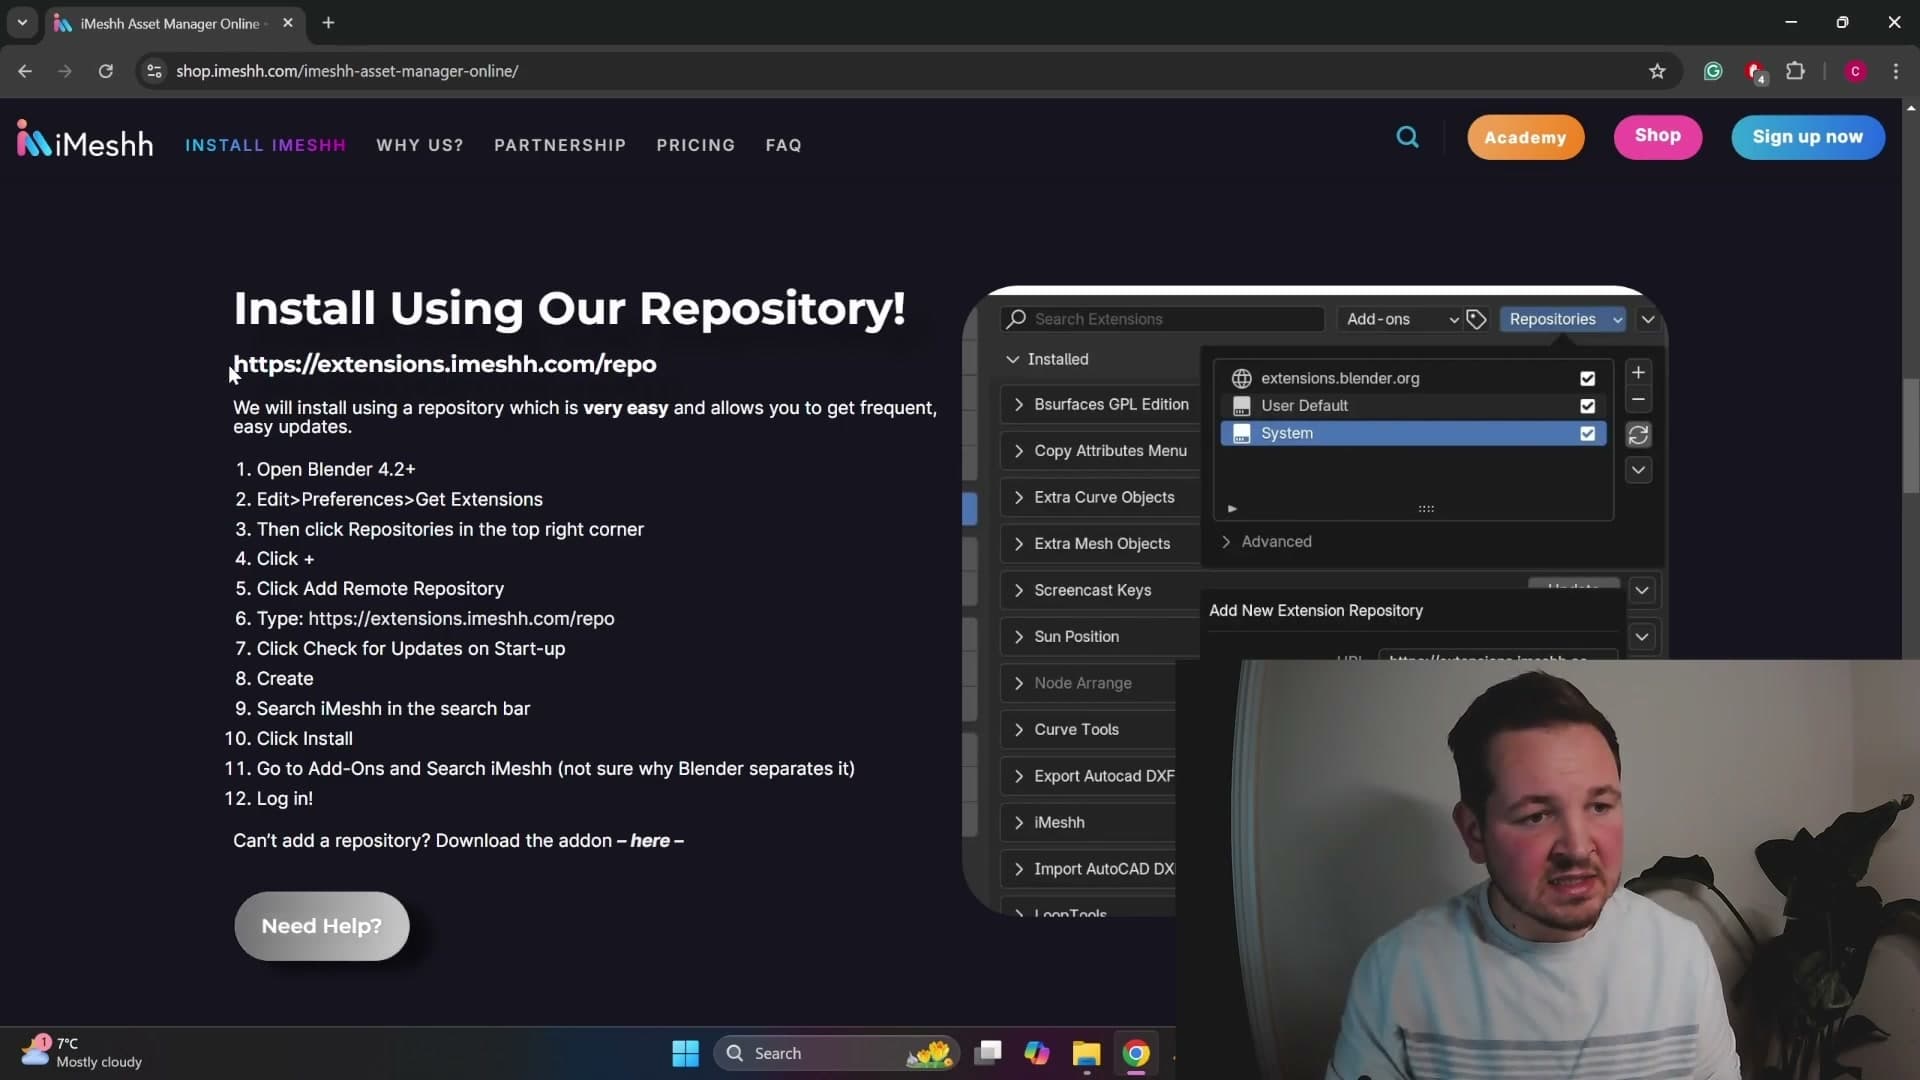
Task: Open the repository specials arrow below refresh
Action: [1638, 470]
